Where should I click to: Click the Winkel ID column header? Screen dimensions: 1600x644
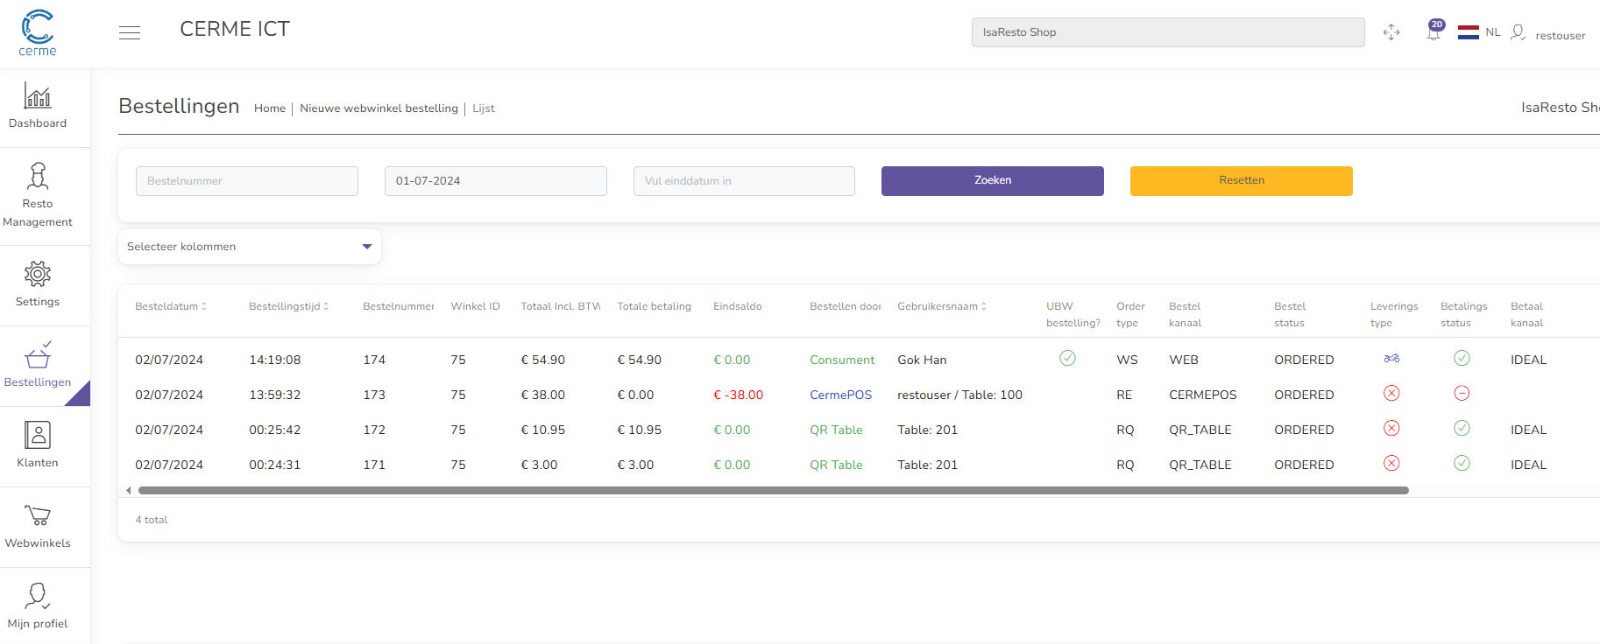(475, 306)
